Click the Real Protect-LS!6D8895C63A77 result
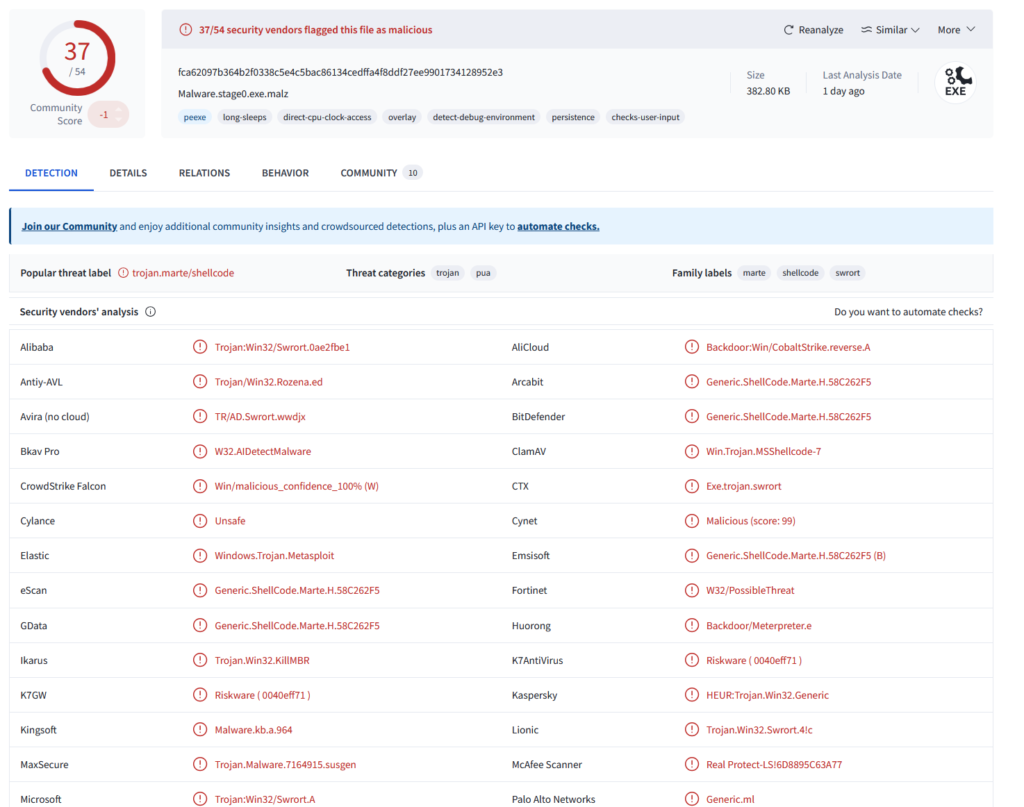The height and width of the screenshot is (807, 1024). 773,765
